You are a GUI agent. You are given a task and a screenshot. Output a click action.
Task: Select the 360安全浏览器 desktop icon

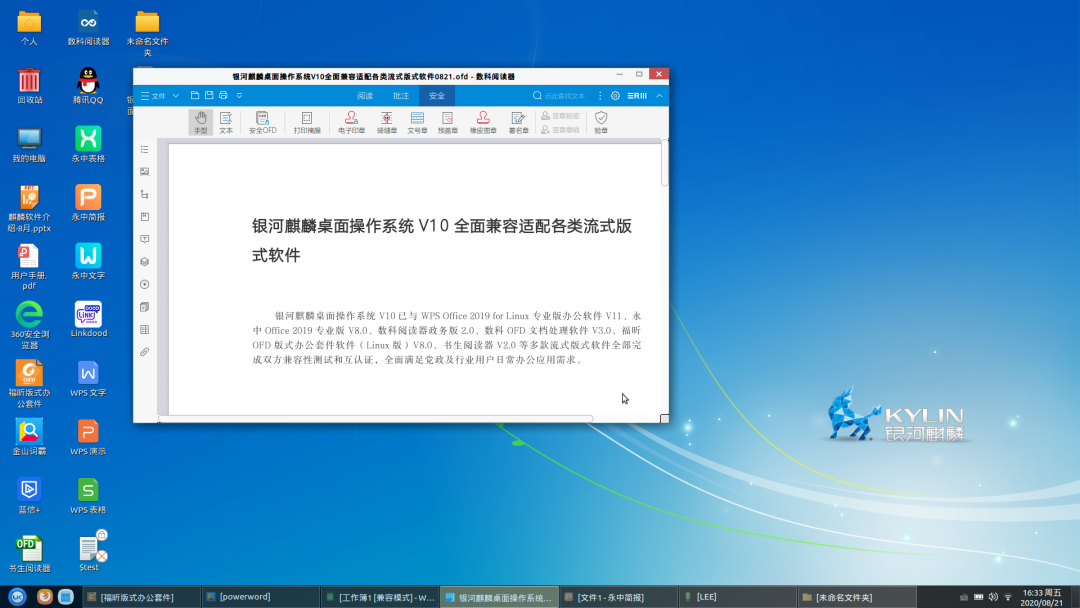click(x=29, y=325)
